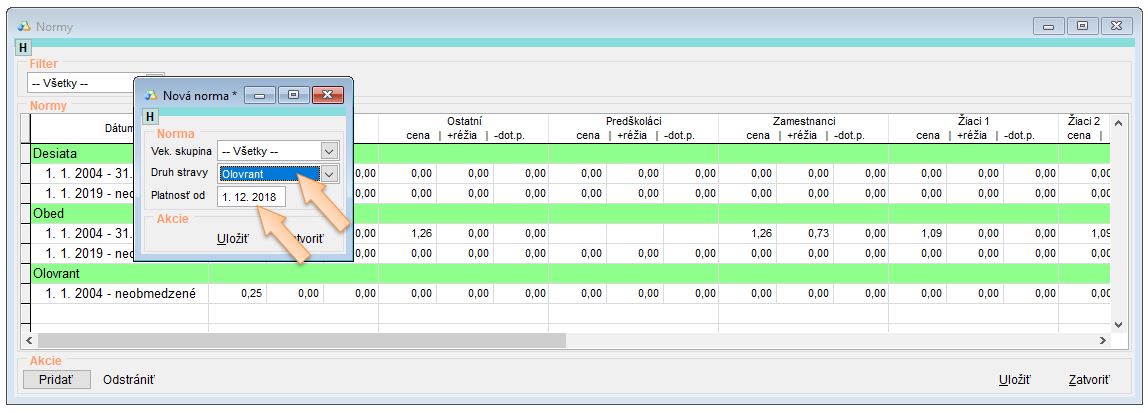This screenshot has height=413, width=1148.
Task: Click the horizontal scrollbar right arrow
Action: [1103, 341]
